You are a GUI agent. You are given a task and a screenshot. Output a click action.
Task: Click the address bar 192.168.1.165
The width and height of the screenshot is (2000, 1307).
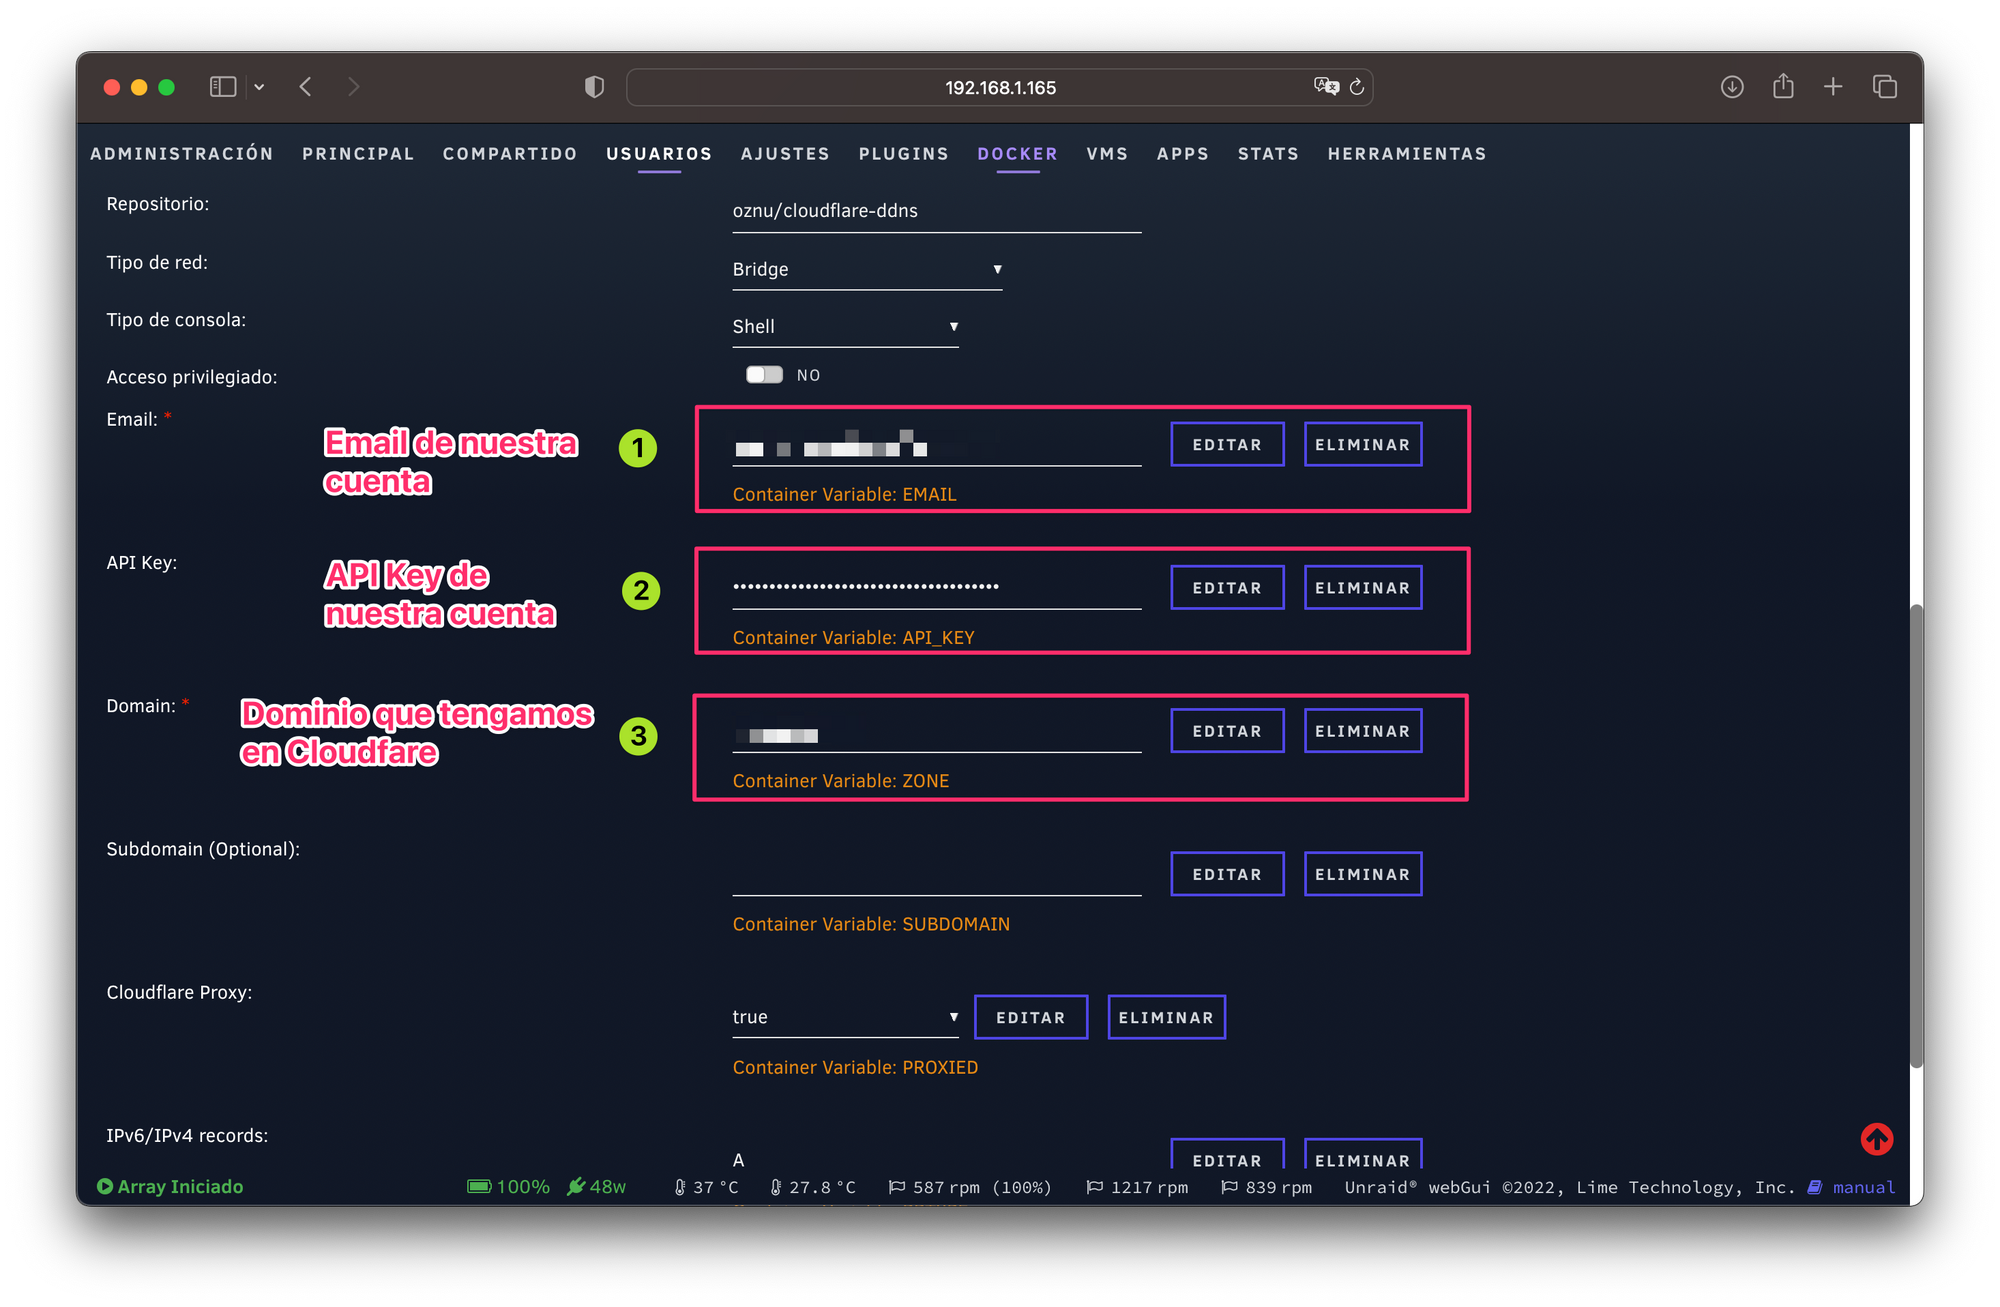click(999, 87)
